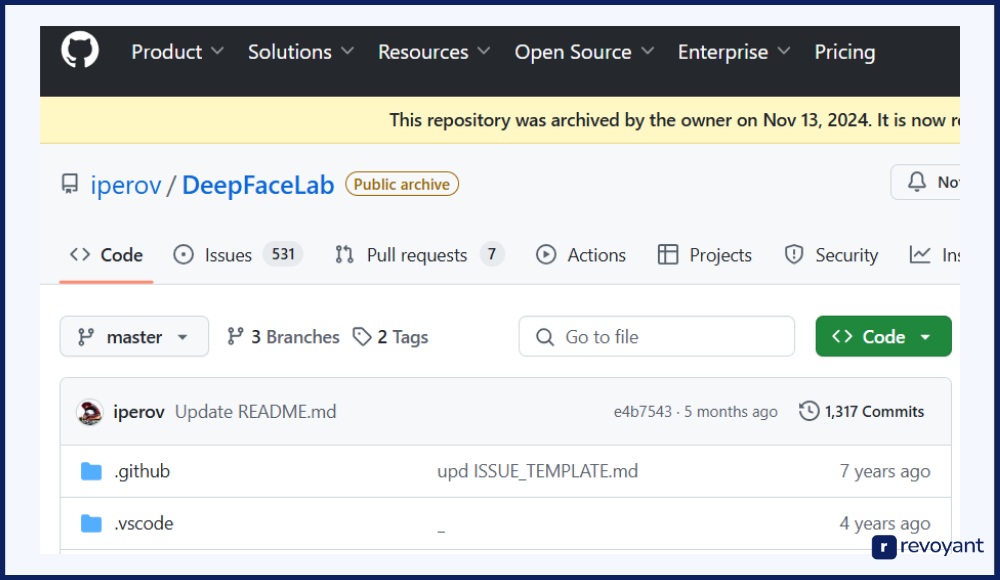Select the Code tab
This screenshot has height=580, width=1000.
pyautogui.click(x=106, y=255)
